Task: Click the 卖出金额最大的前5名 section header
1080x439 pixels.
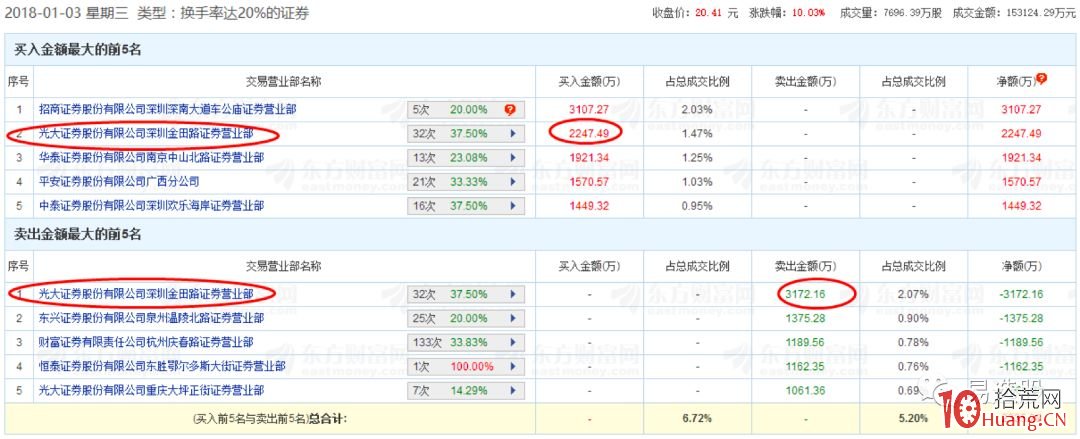Action: click(78, 235)
